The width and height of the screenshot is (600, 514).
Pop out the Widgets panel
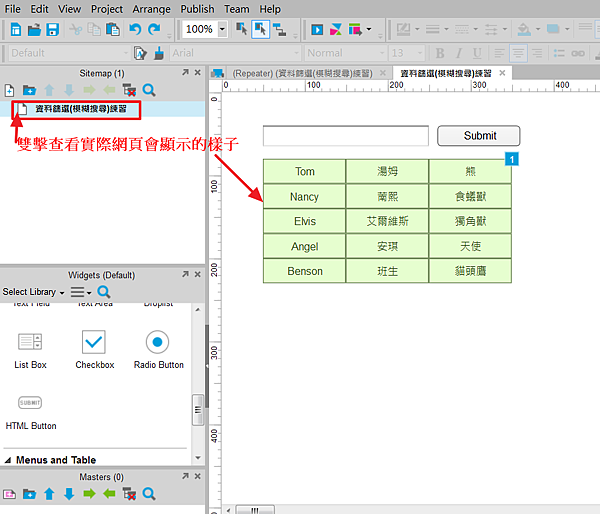(185, 274)
